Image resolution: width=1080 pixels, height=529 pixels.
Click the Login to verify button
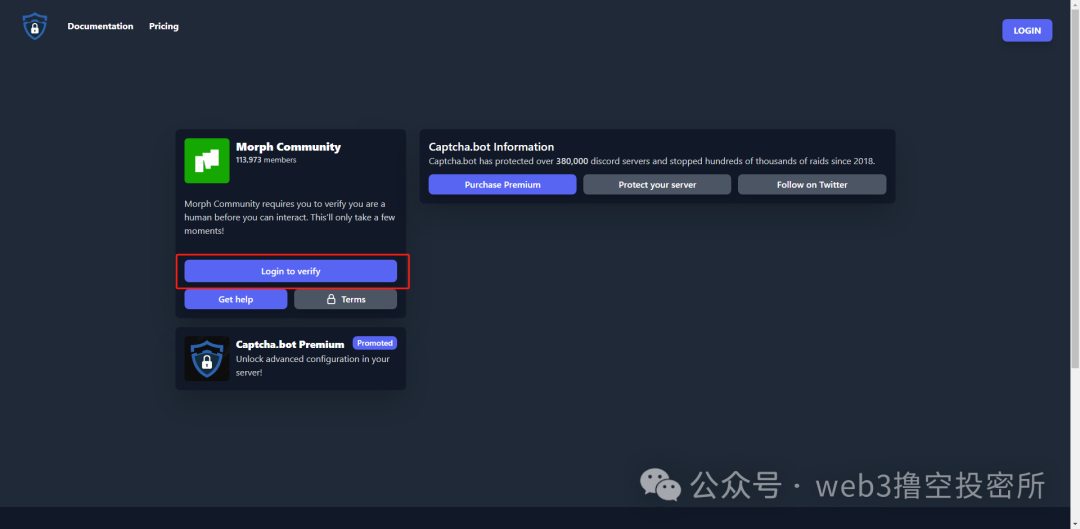291,271
